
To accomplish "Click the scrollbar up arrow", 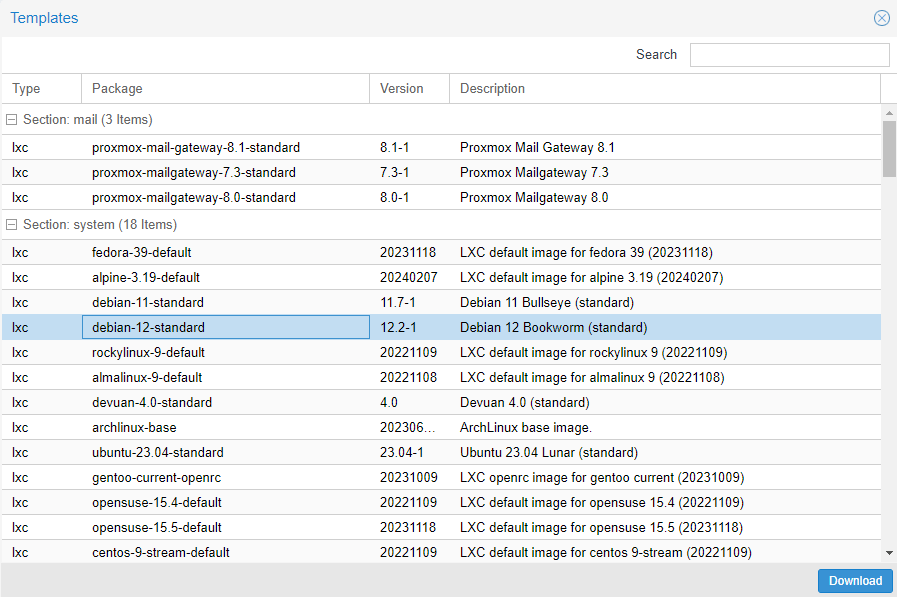I will pyautogui.click(x=889, y=113).
